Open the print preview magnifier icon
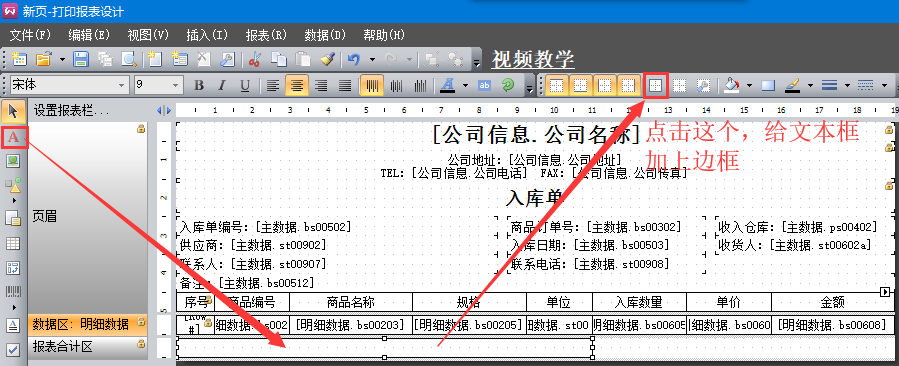Screen dimensions: 899x366 129,59
